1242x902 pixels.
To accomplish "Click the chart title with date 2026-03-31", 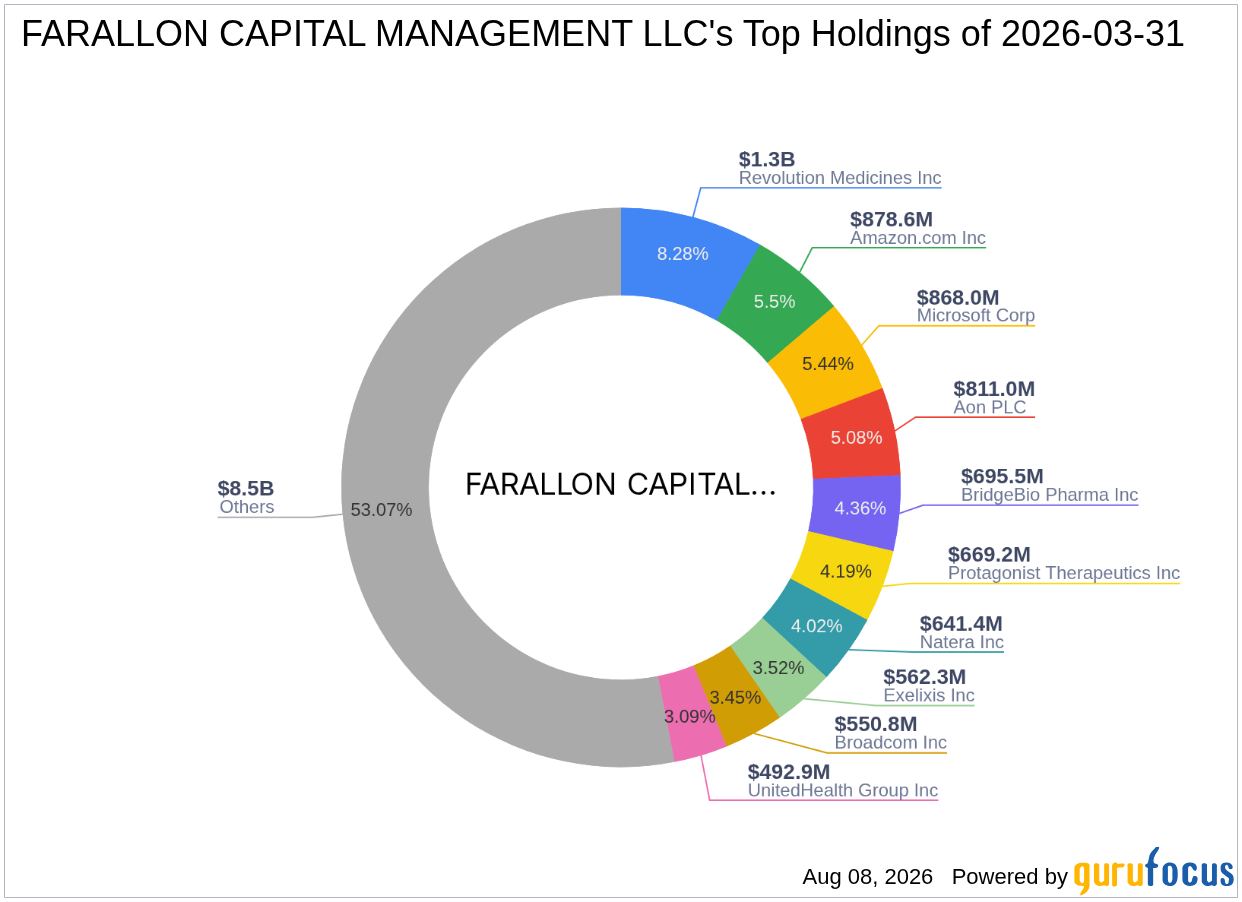I will (603, 34).
